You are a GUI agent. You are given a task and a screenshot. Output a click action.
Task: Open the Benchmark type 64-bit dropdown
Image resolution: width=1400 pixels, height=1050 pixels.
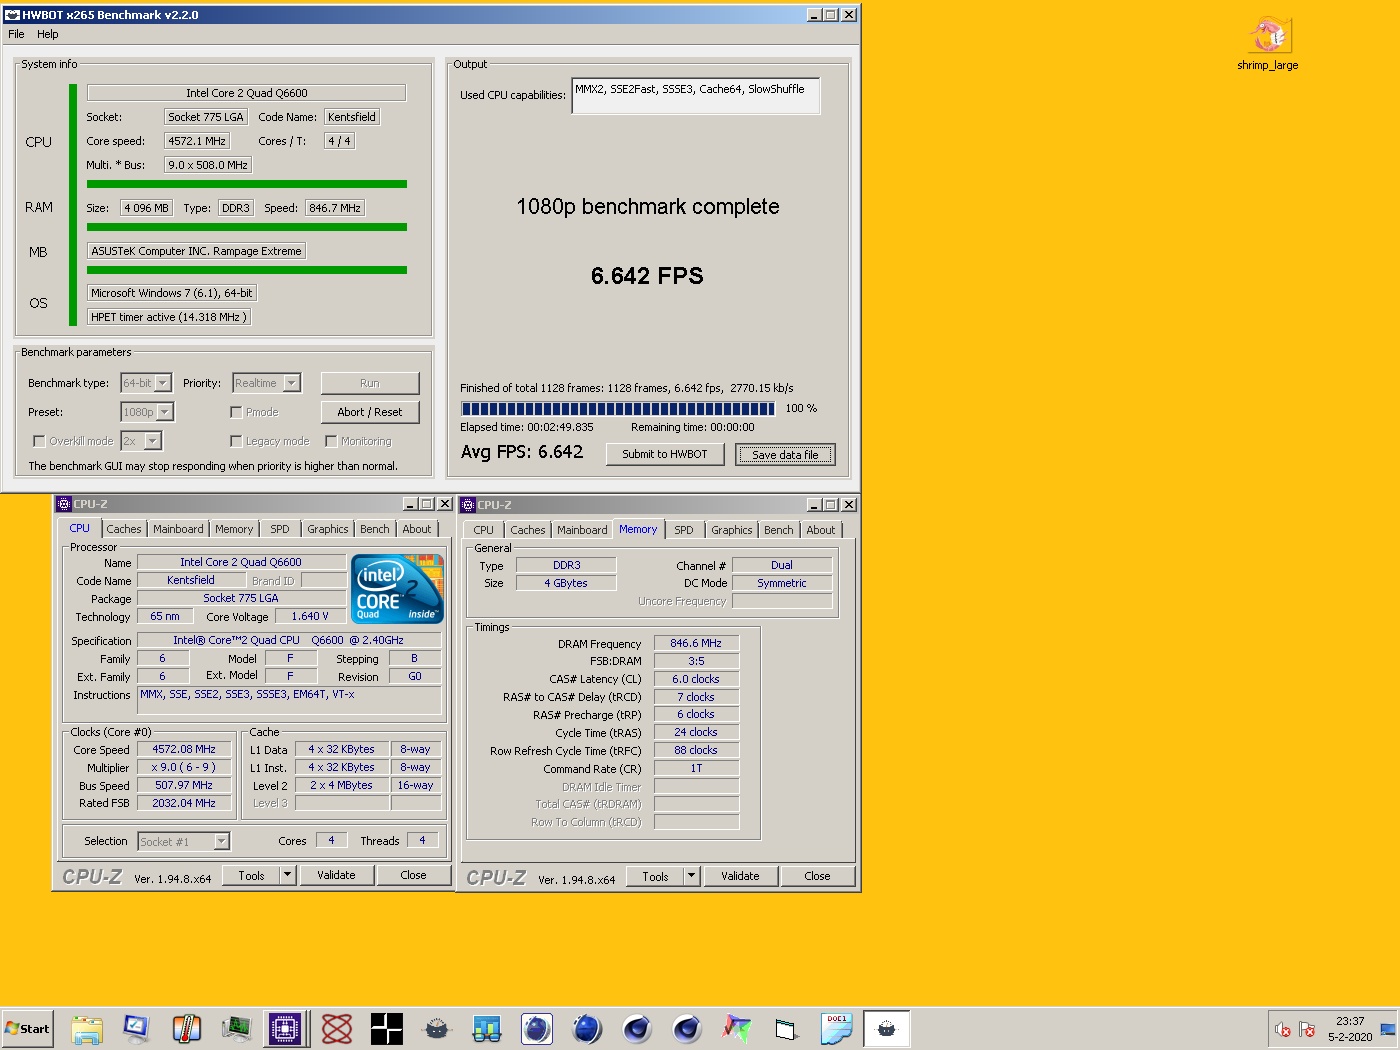(146, 383)
